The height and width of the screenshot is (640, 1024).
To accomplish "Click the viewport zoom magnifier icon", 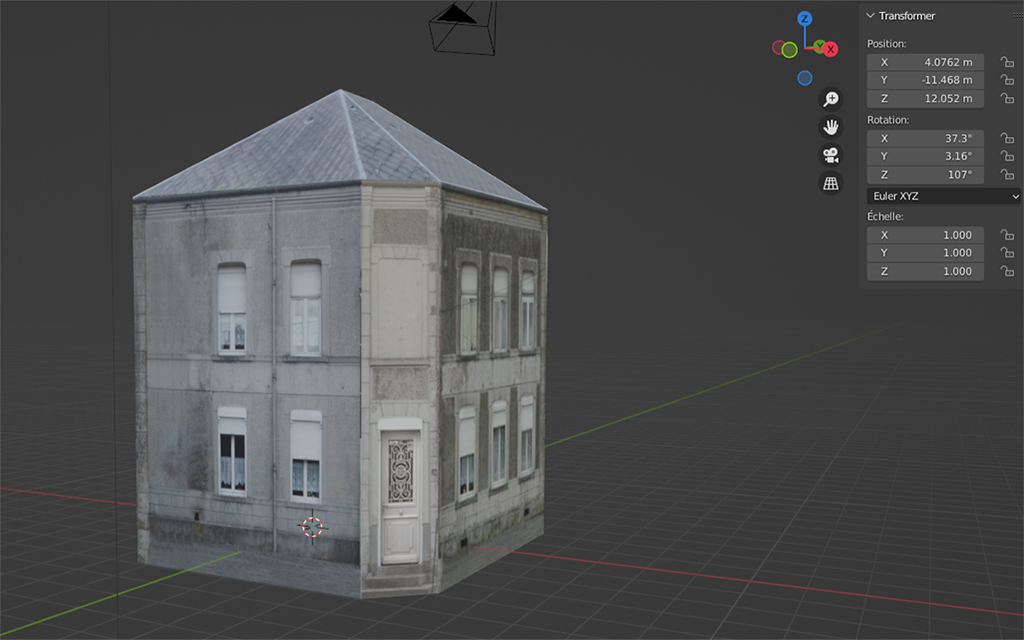I will click(x=830, y=98).
